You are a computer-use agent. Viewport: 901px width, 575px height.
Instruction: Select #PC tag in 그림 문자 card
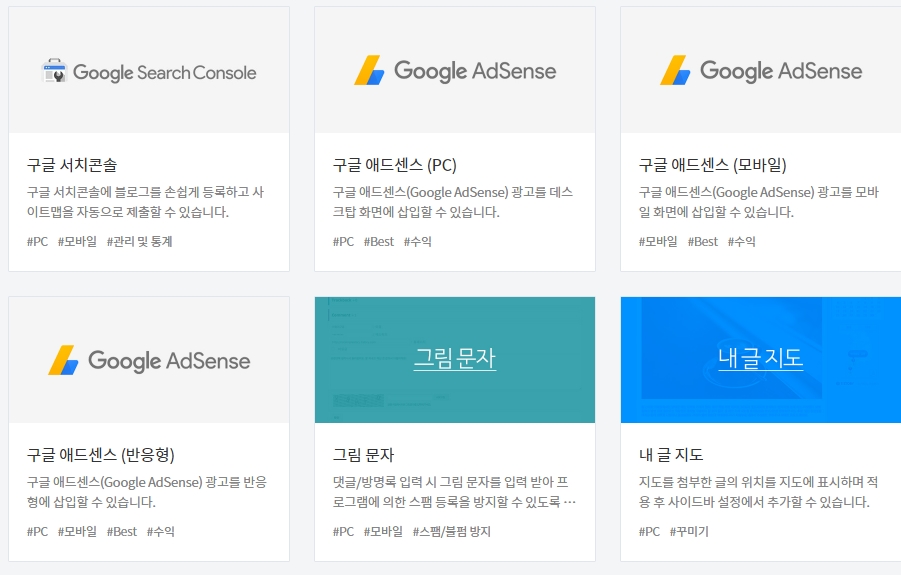[x=344, y=531]
